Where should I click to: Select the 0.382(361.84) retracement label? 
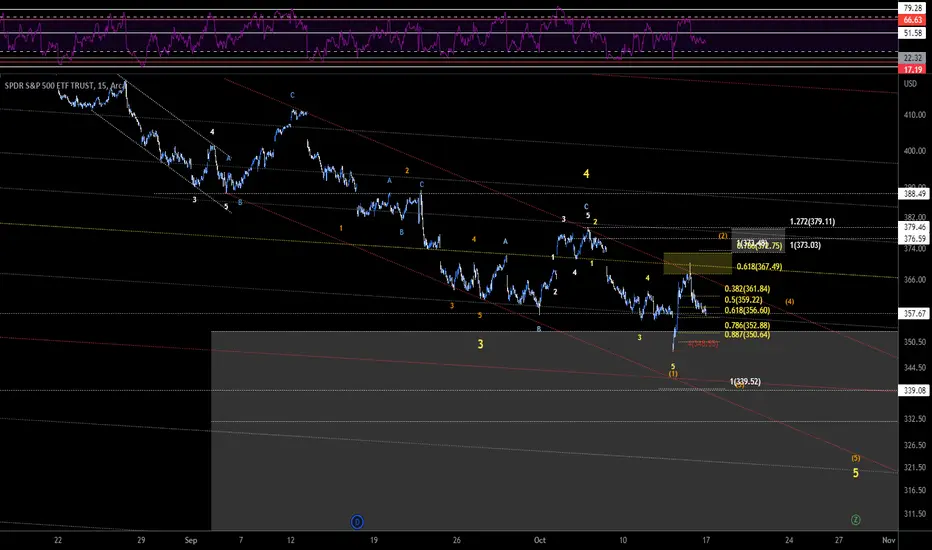point(747,289)
